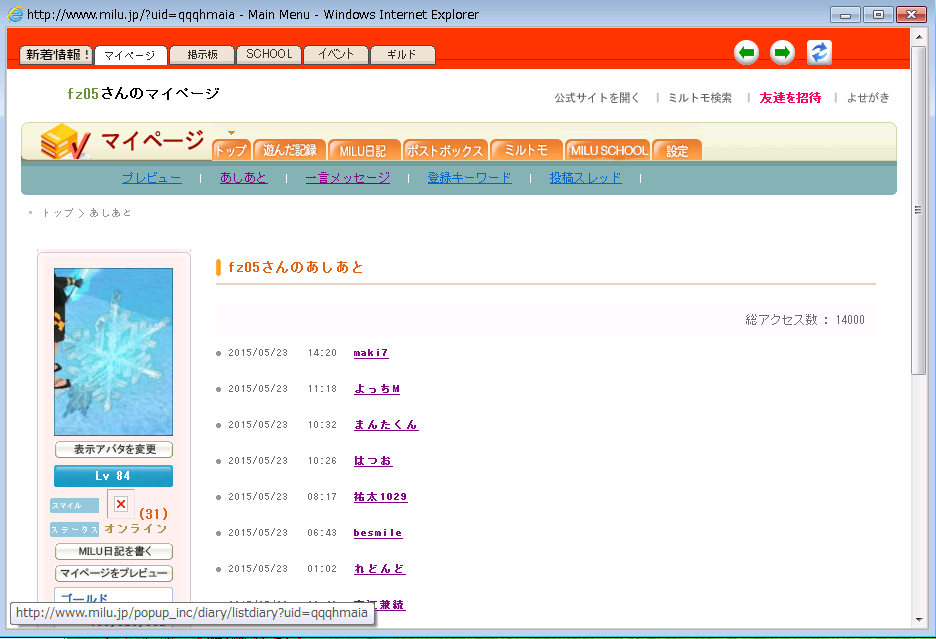
Task: Click the green forward arrow icon
Action: pyautogui.click(x=782, y=53)
